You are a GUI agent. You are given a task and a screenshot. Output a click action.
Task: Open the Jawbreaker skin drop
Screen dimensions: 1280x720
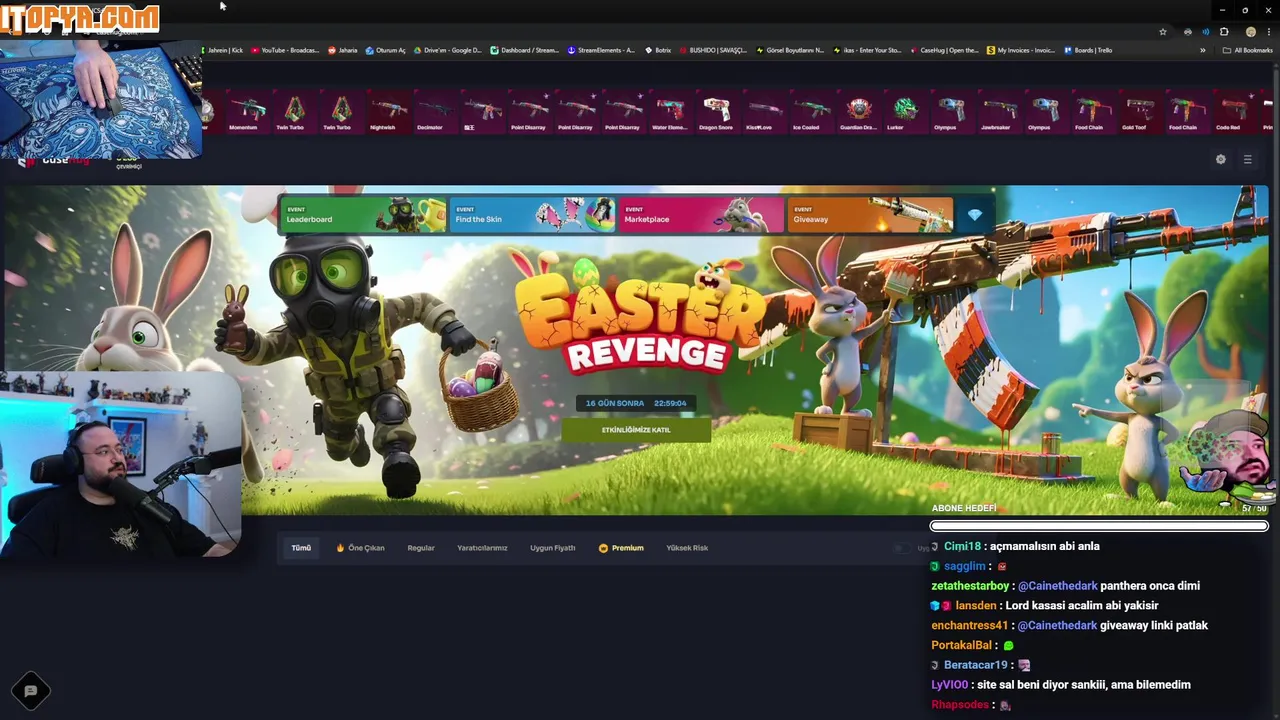pos(999,112)
